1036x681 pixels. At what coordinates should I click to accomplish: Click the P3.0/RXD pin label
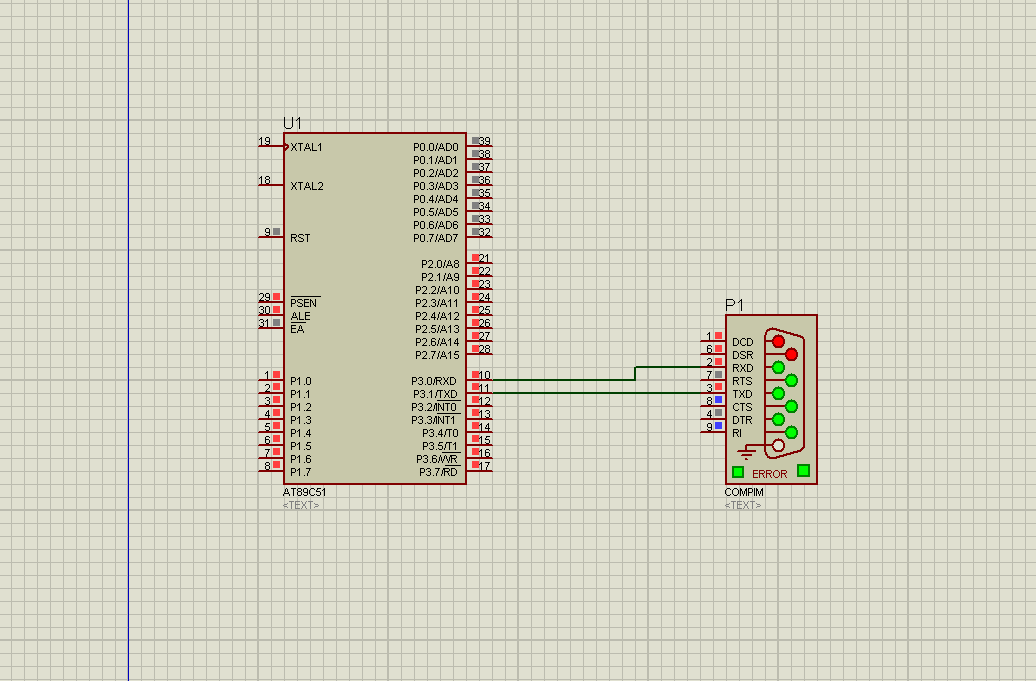(x=433, y=381)
